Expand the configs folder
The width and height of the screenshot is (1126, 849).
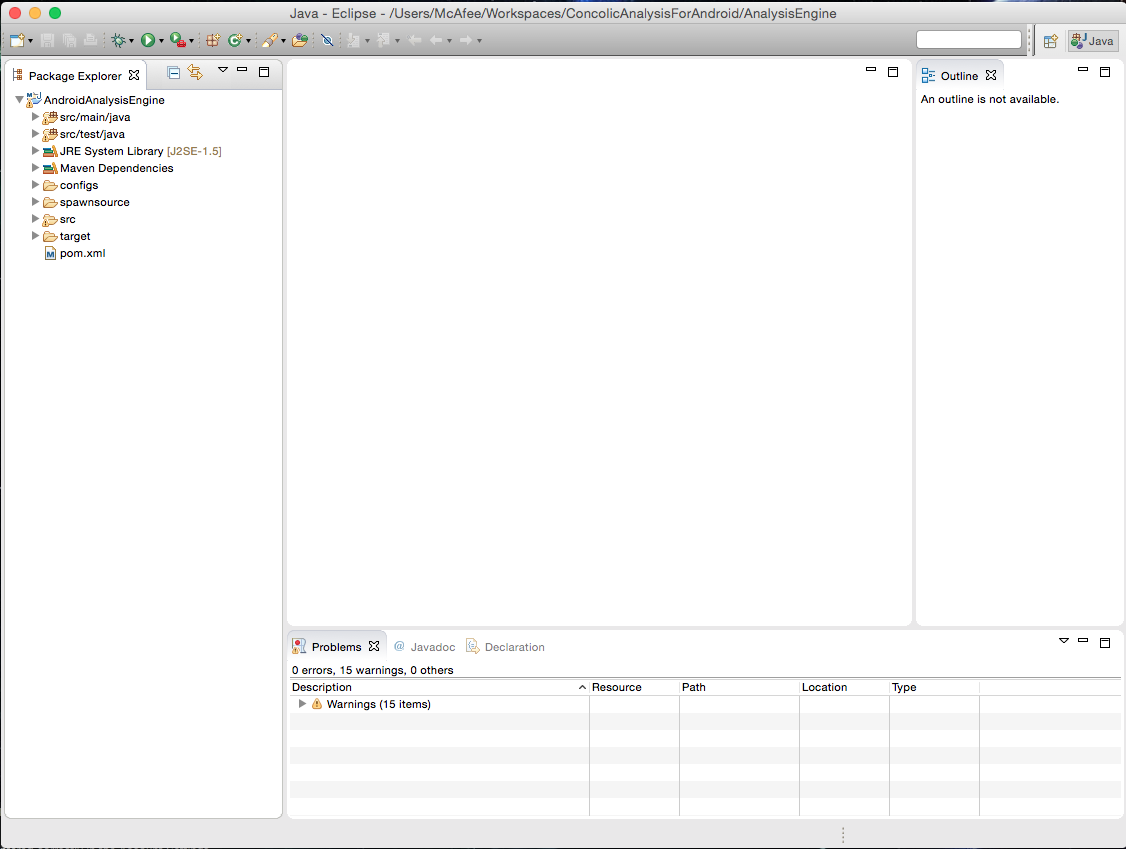[34, 185]
